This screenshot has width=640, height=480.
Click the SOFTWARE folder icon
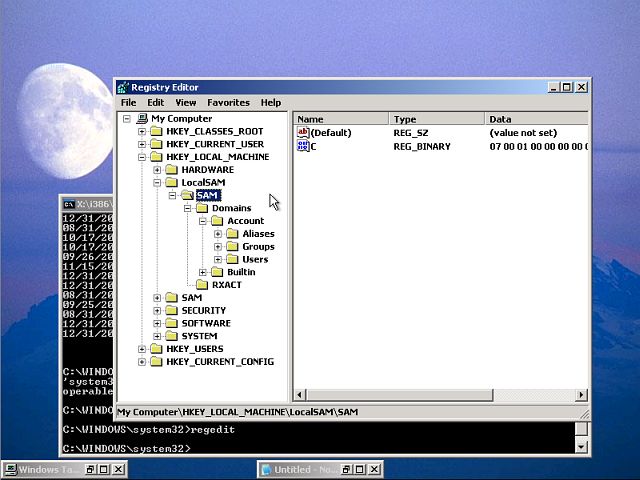click(x=171, y=323)
